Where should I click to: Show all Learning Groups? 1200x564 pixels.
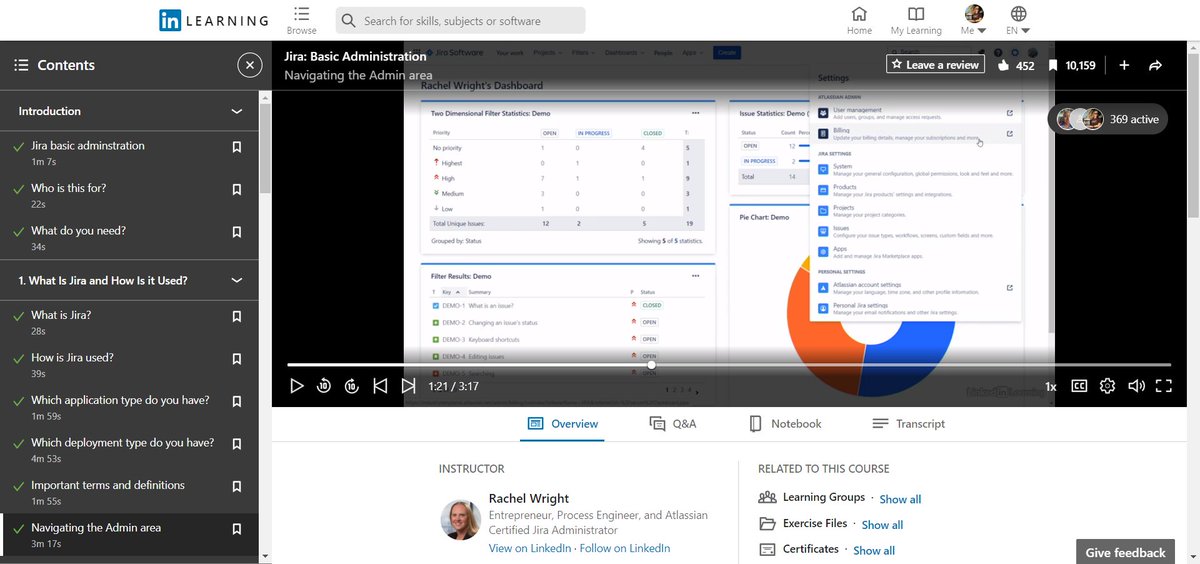click(x=900, y=499)
